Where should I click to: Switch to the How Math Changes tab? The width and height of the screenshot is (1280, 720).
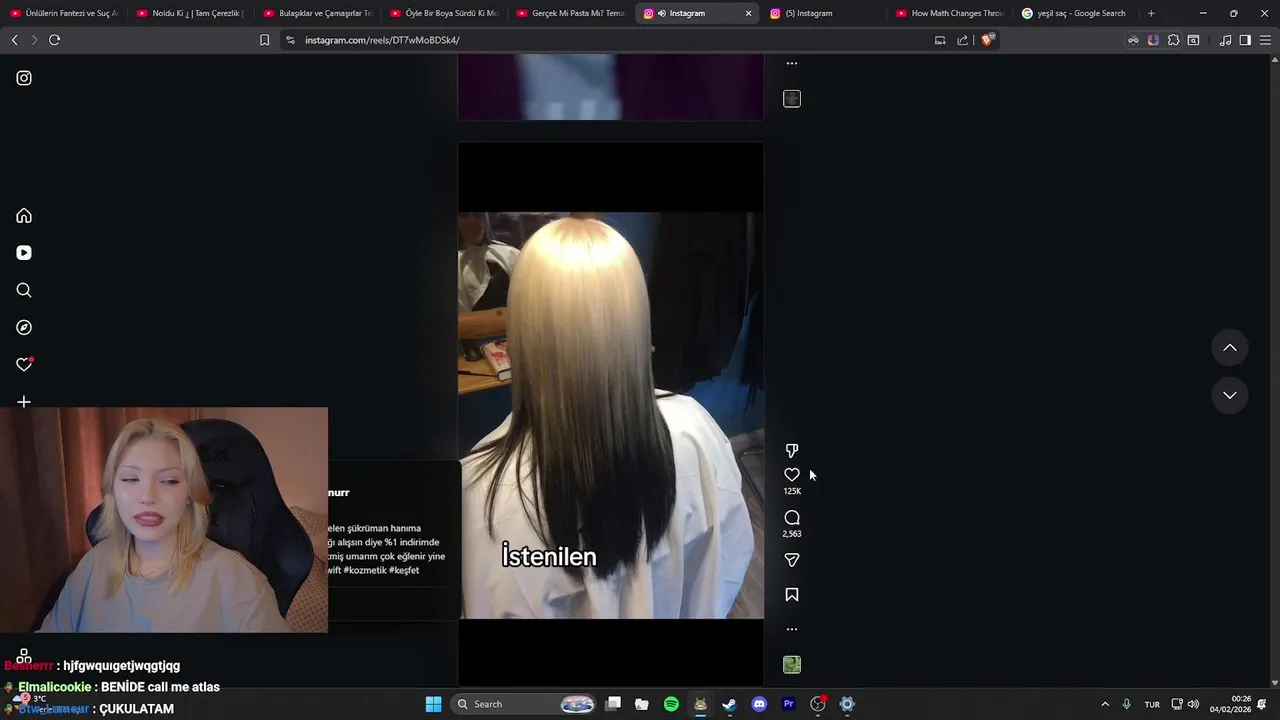[949, 13]
